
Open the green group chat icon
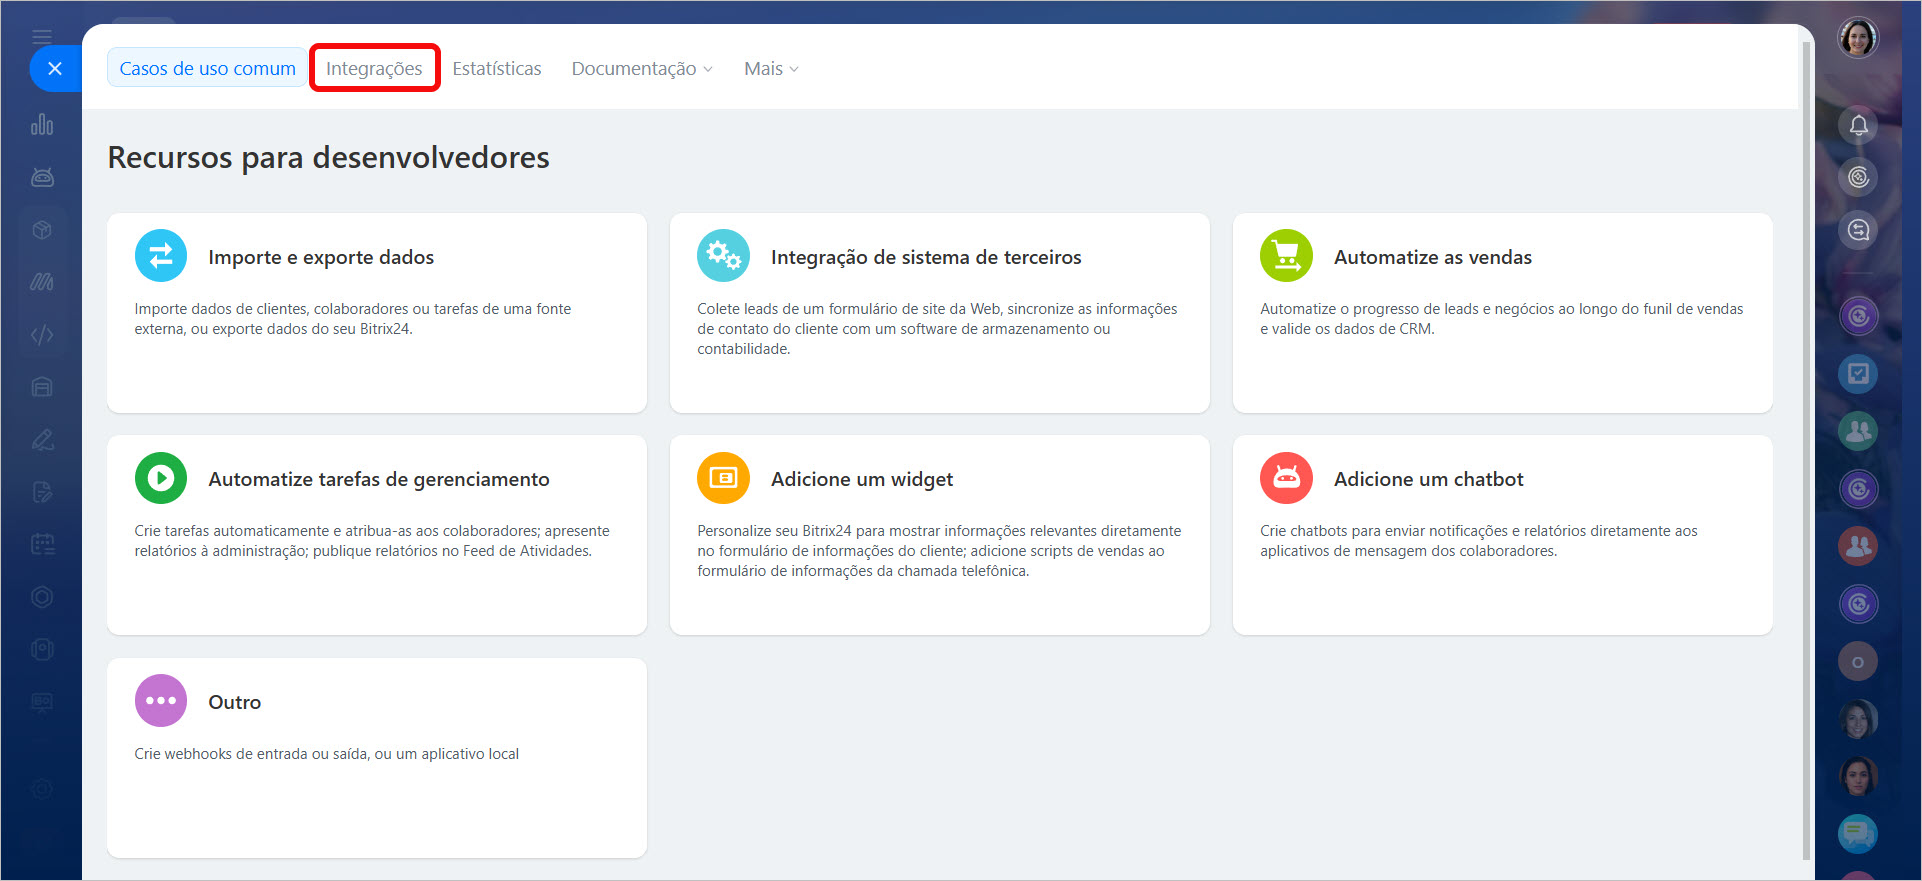(1858, 431)
